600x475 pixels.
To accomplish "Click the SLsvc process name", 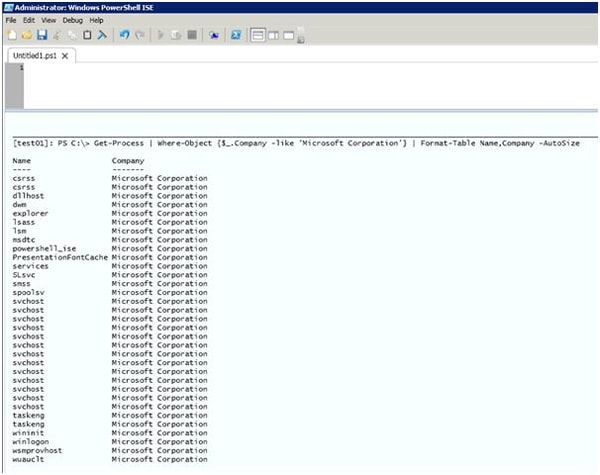I will pos(24,275).
